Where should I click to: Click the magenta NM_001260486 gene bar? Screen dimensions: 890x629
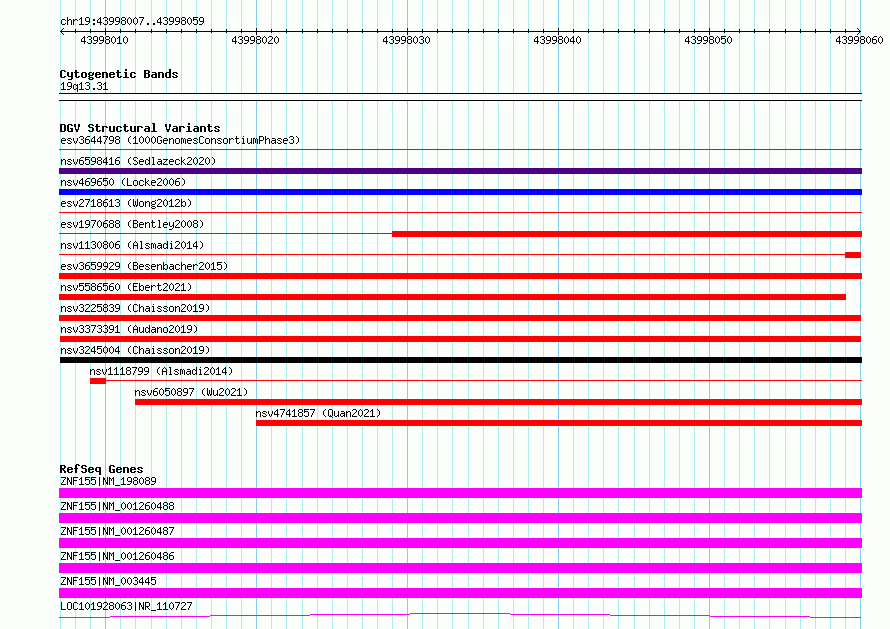[460, 568]
